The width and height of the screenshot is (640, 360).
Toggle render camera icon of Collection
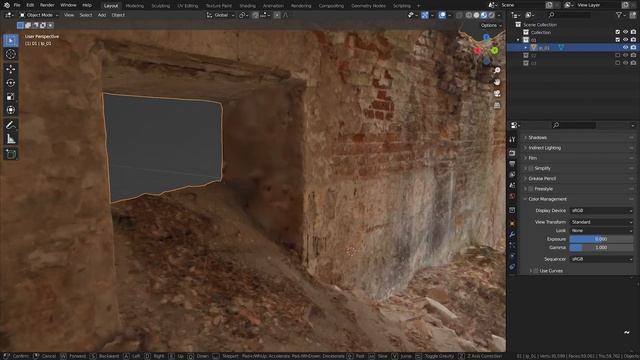coord(633,32)
